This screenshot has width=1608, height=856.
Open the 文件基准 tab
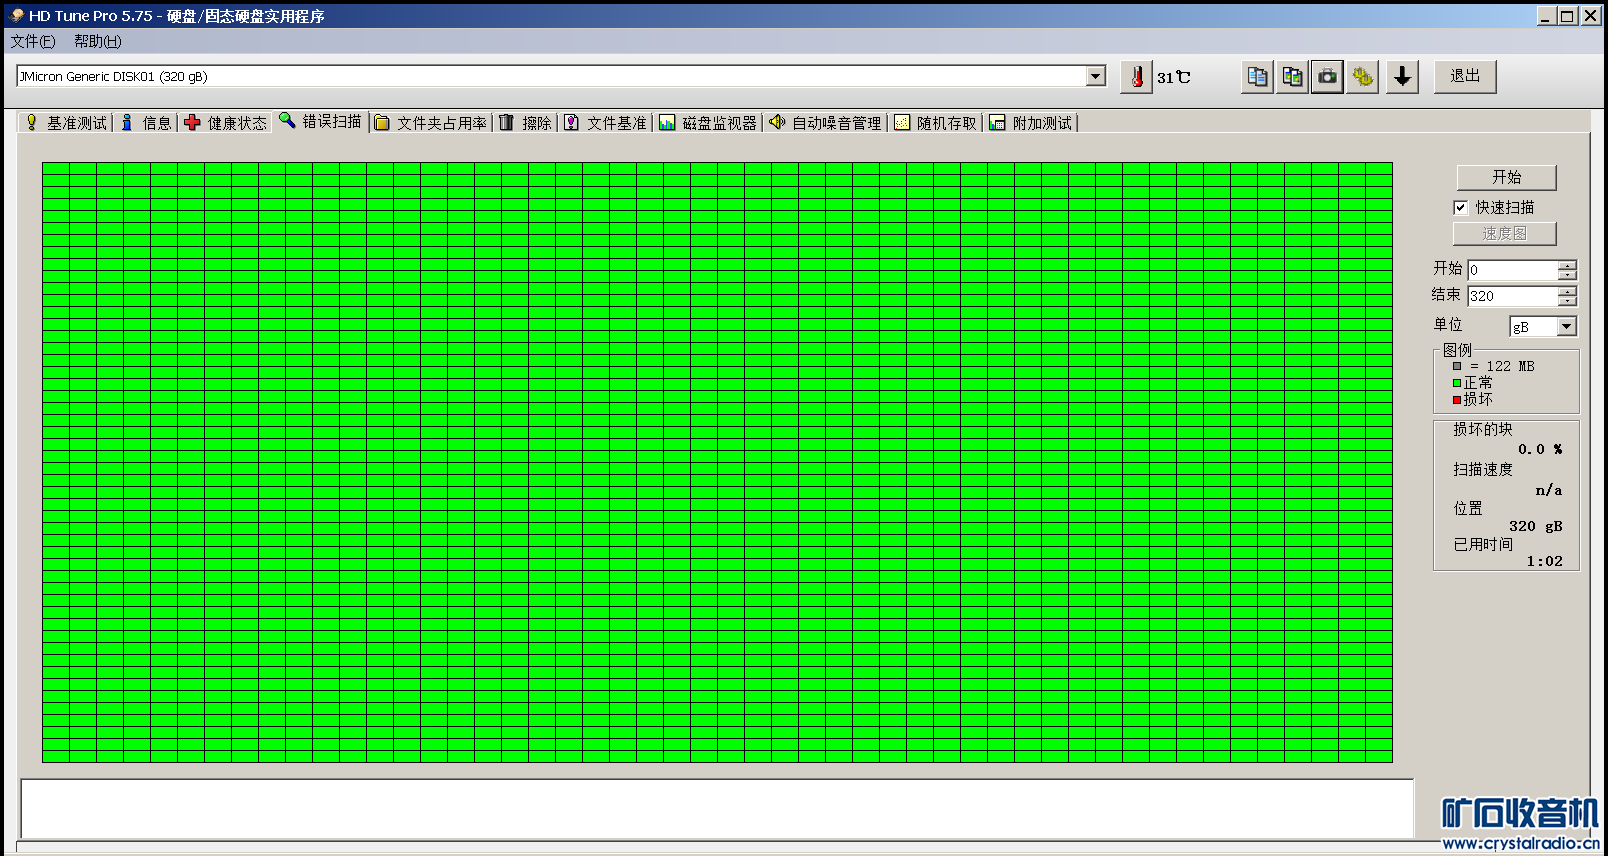(x=606, y=122)
